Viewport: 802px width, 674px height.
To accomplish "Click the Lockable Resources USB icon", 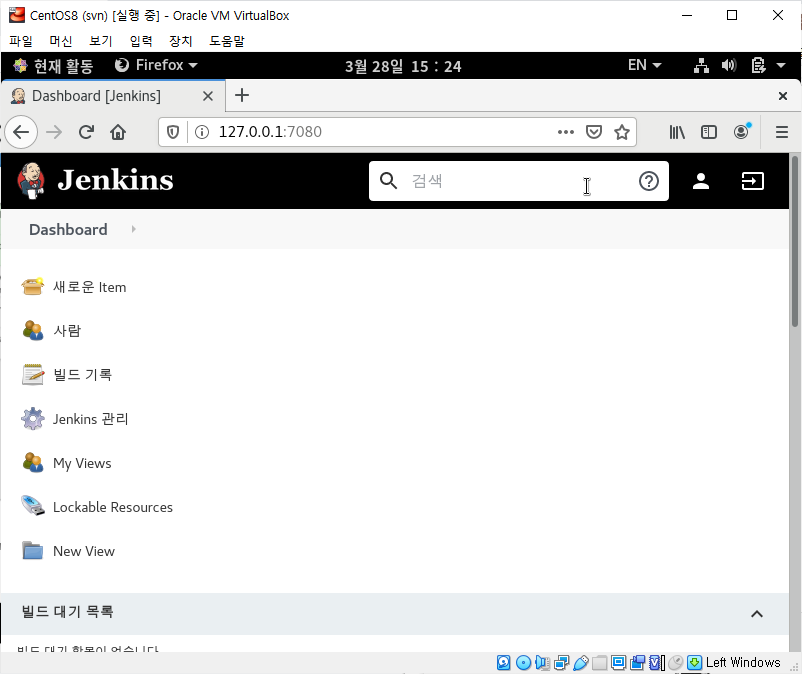I will click(33, 506).
